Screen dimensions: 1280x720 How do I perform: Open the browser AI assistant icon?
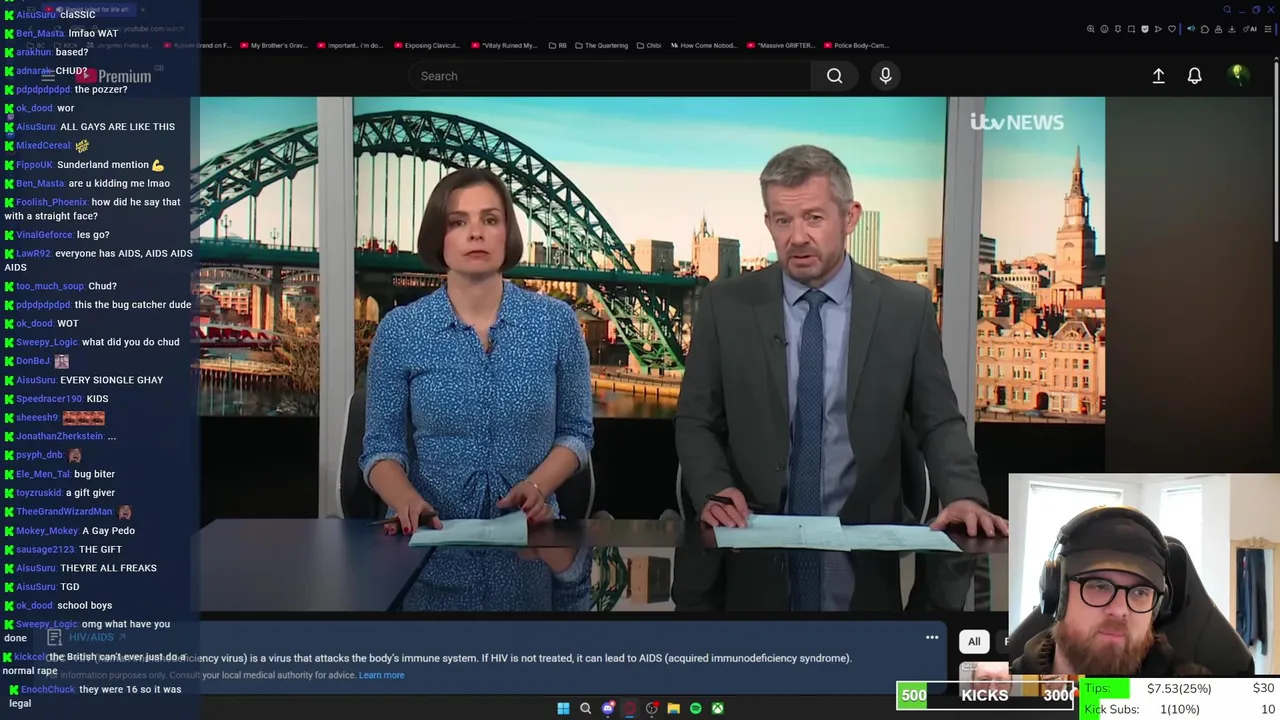(x=1250, y=29)
